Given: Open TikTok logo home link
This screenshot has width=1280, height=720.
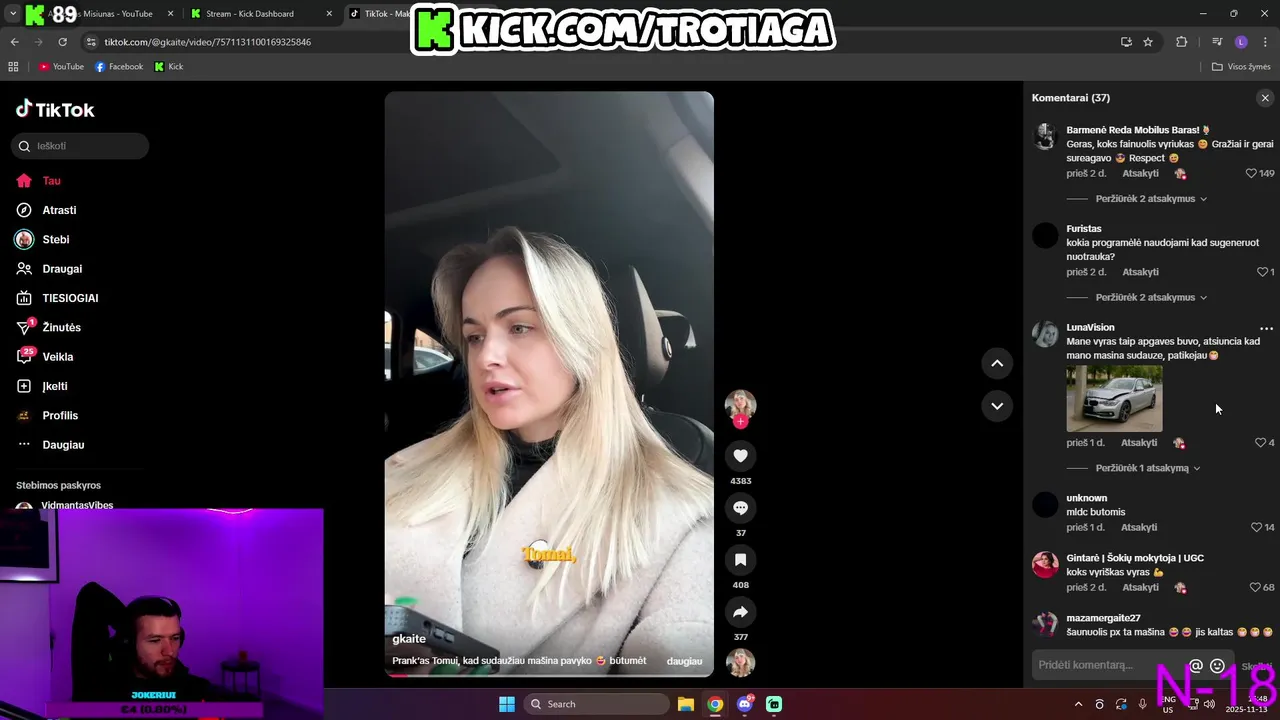Looking at the screenshot, I should coord(55,109).
